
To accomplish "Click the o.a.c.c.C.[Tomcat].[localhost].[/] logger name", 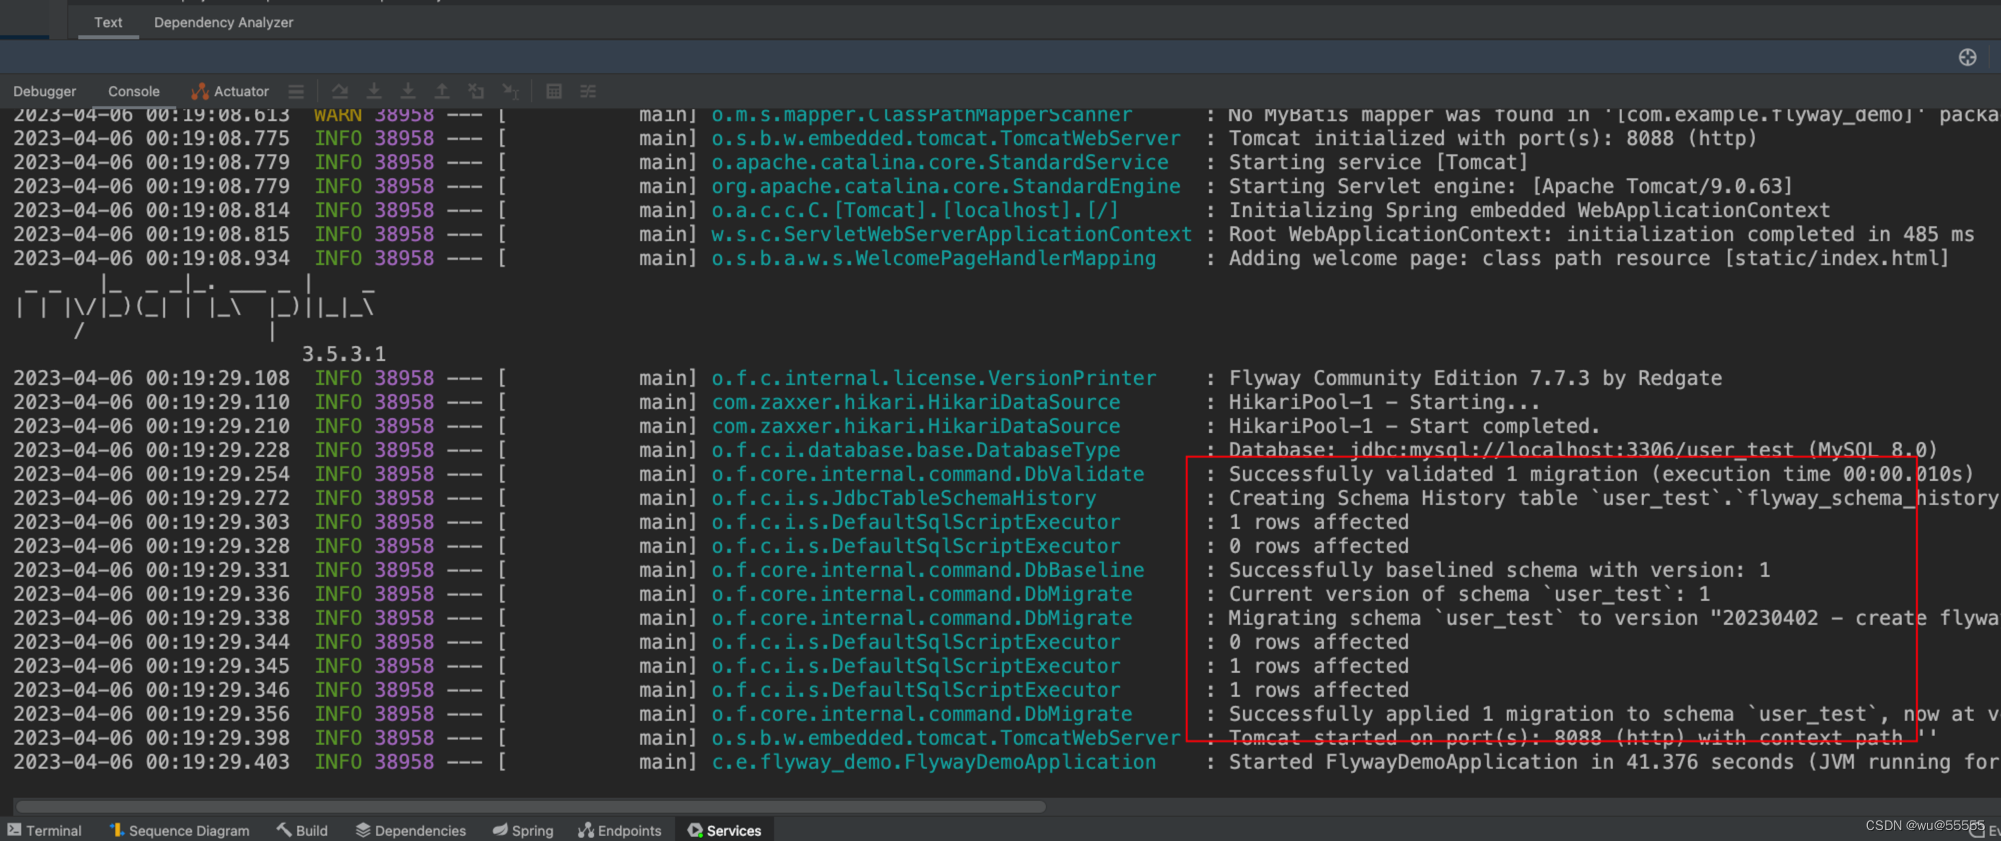I will pos(915,210).
